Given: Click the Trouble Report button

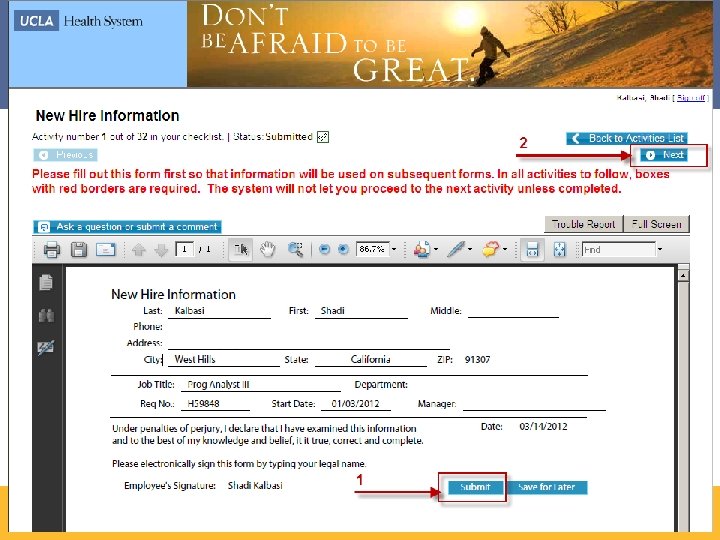Looking at the screenshot, I should coord(584,224).
